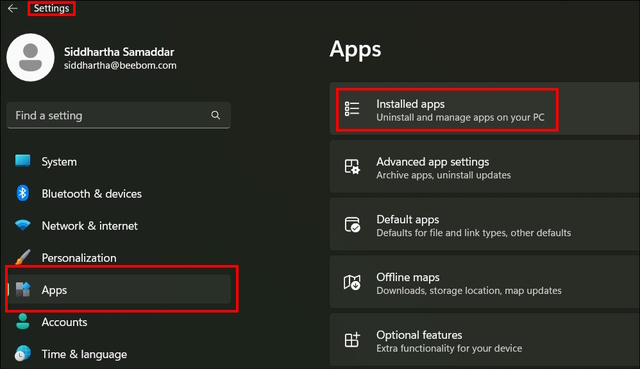Click the name Siddhartha Samaddar
The image size is (640, 369).
[119, 52]
